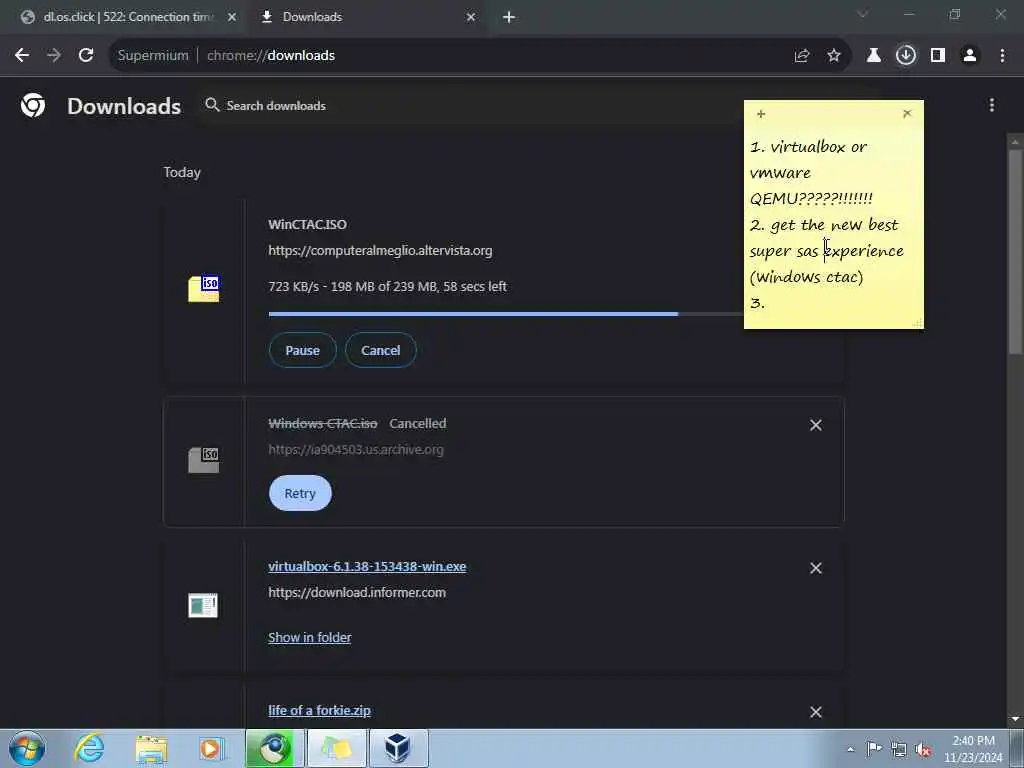Click the WinCTAC.ISO download progress bar
Image resolution: width=1024 pixels, height=768 pixels.
click(506, 314)
